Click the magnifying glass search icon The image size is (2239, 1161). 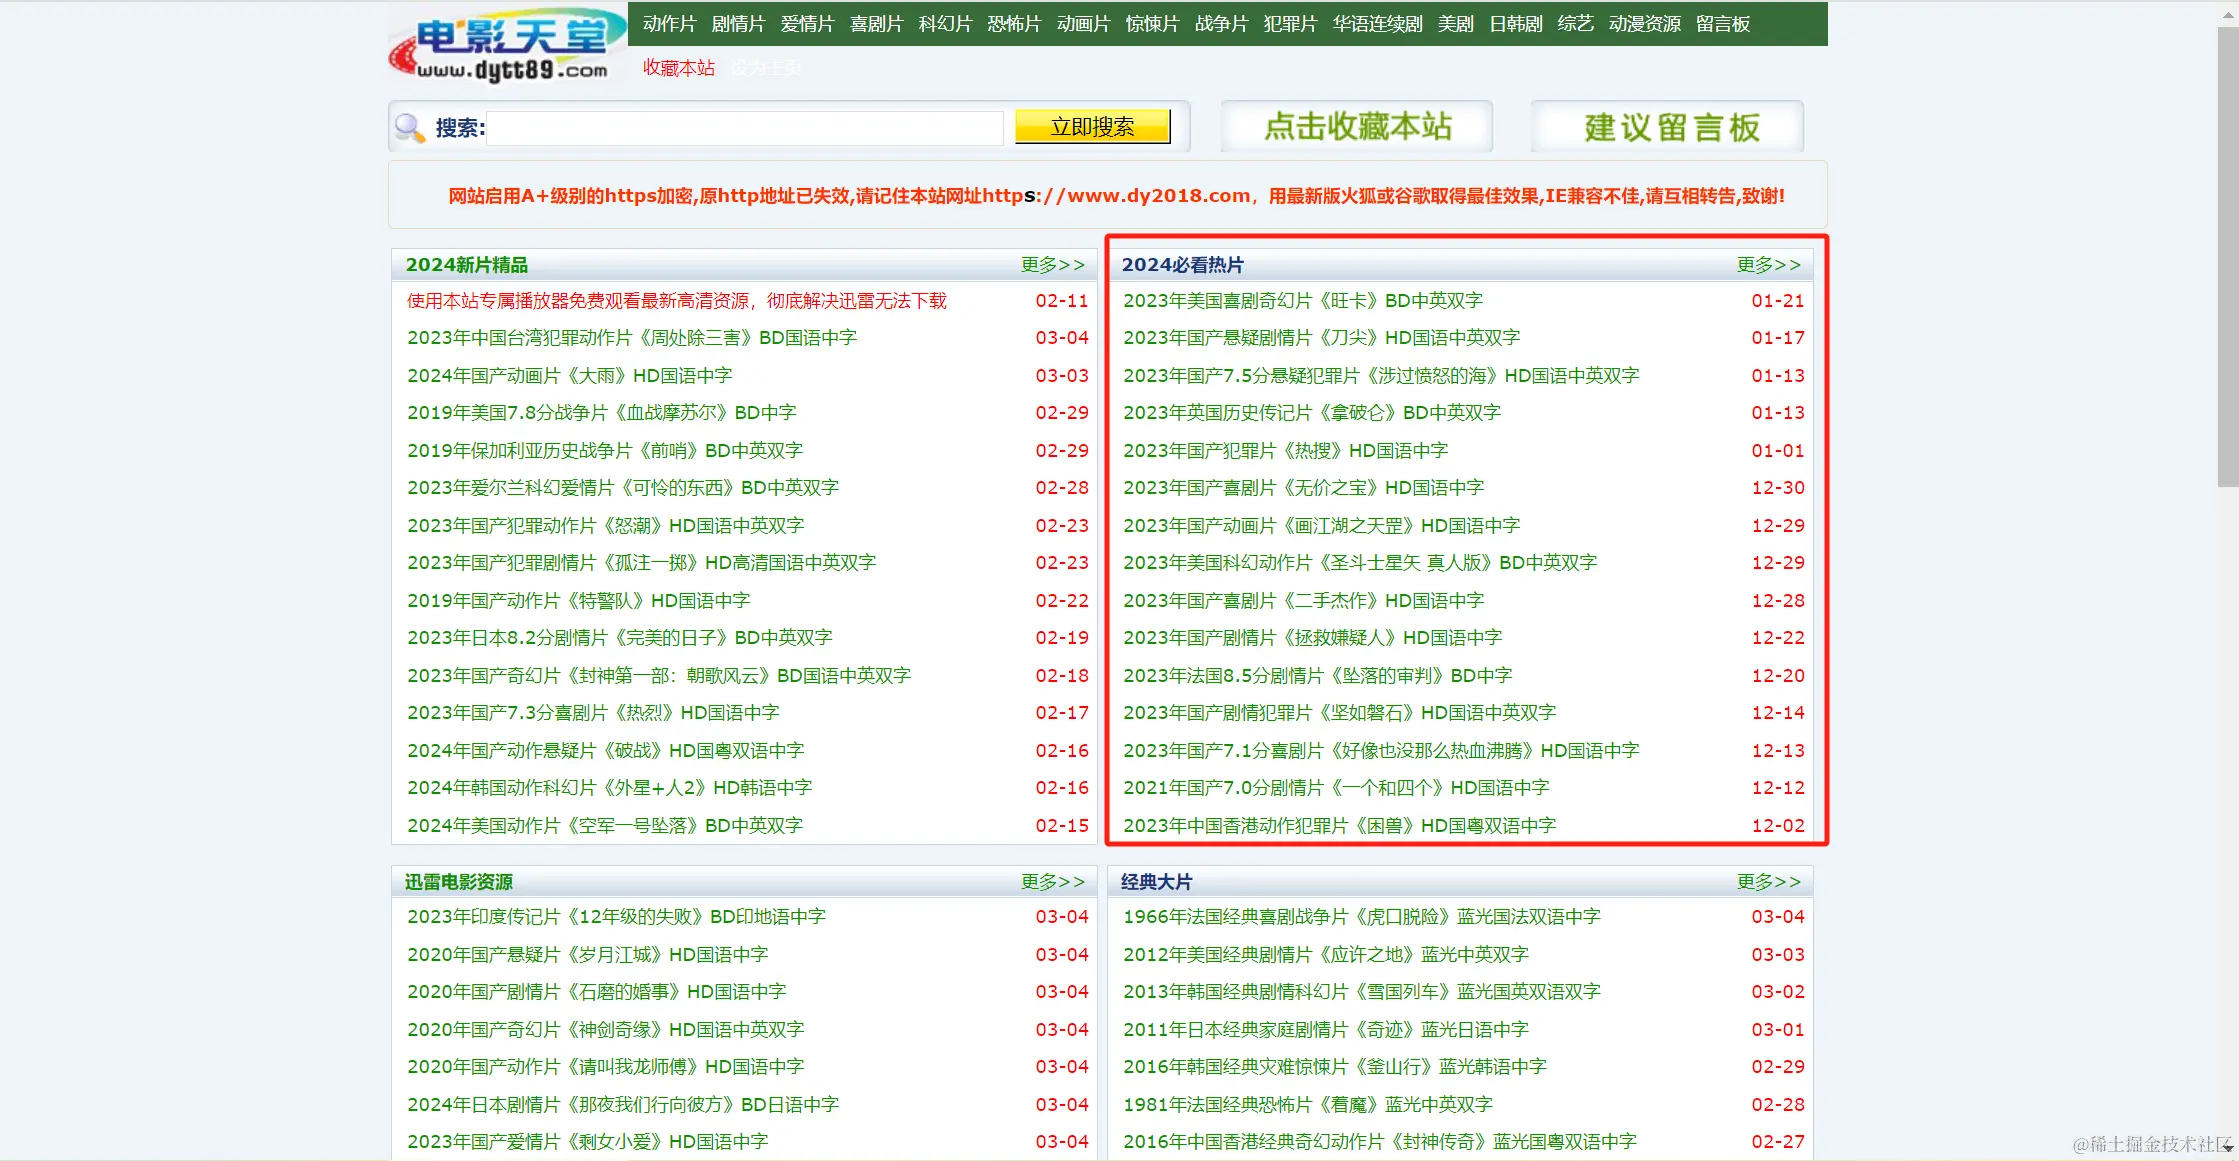[x=409, y=128]
